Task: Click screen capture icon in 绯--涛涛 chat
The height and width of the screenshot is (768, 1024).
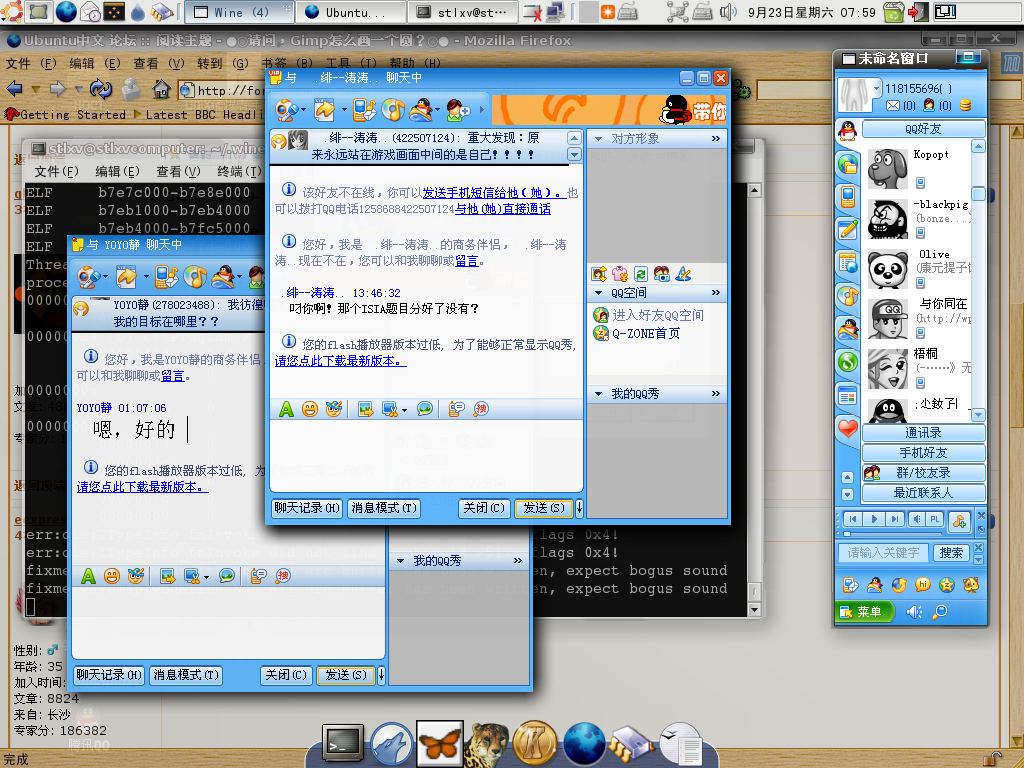Action: 390,409
